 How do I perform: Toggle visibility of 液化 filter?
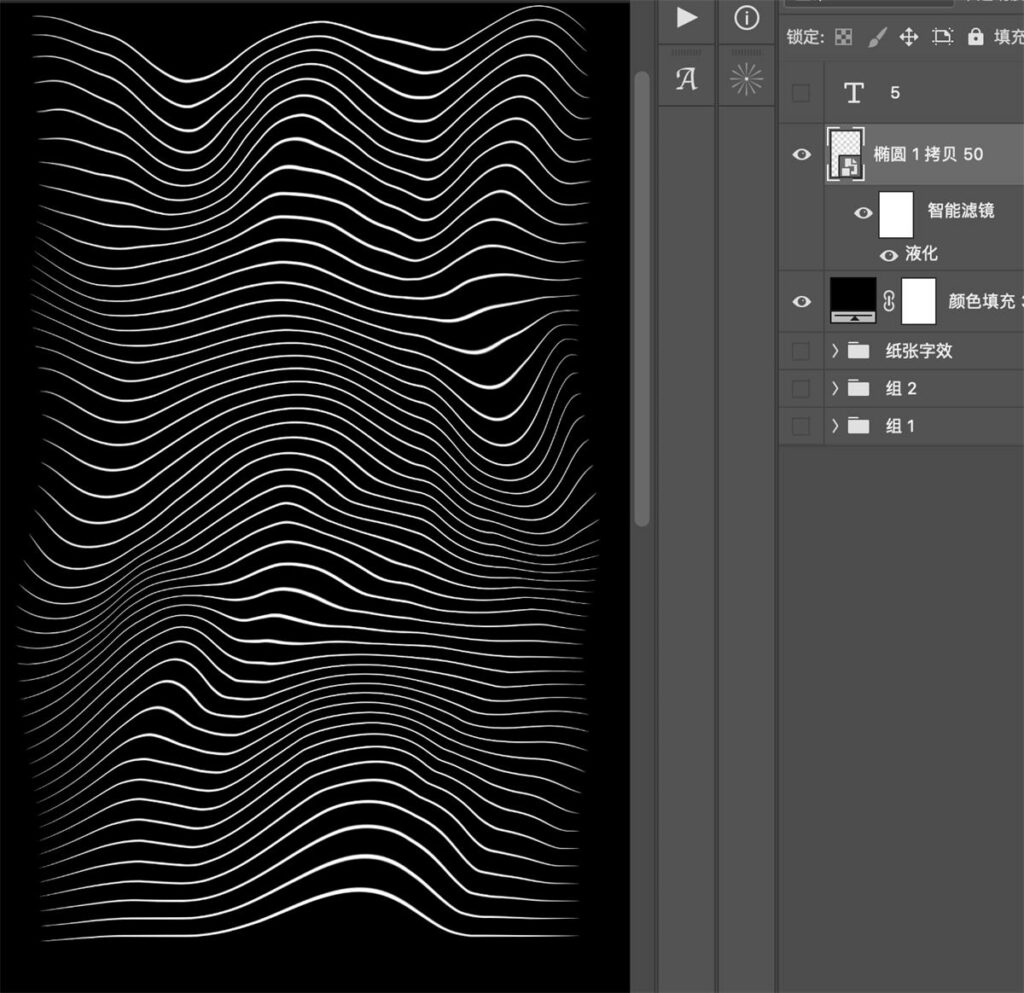click(x=889, y=255)
